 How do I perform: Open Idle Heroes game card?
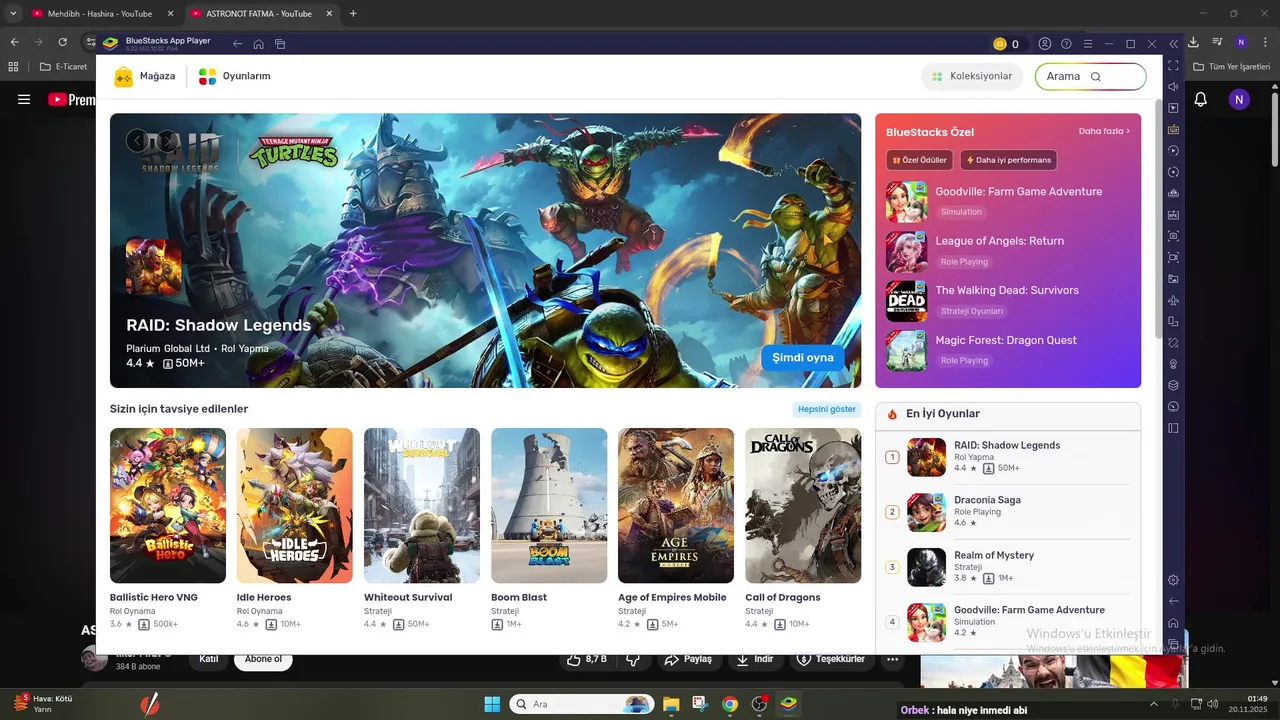click(295, 530)
